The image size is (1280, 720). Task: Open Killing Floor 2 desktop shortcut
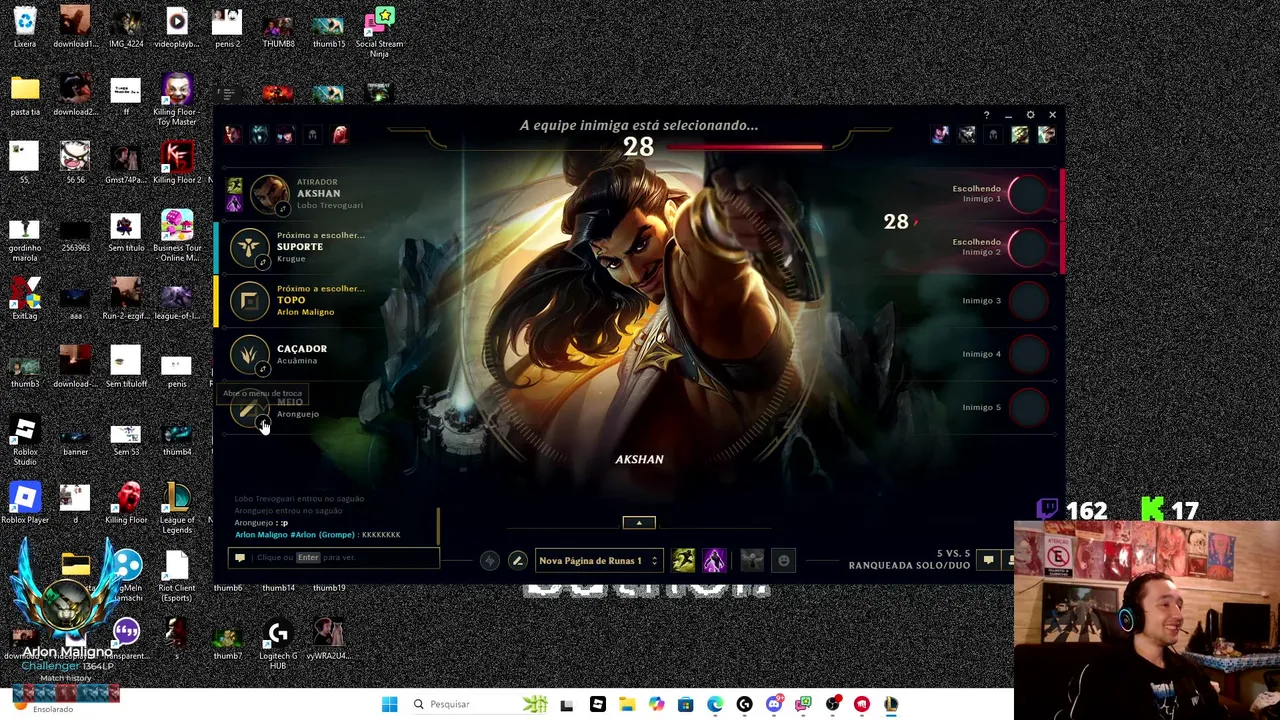pyautogui.click(x=177, y=164)
